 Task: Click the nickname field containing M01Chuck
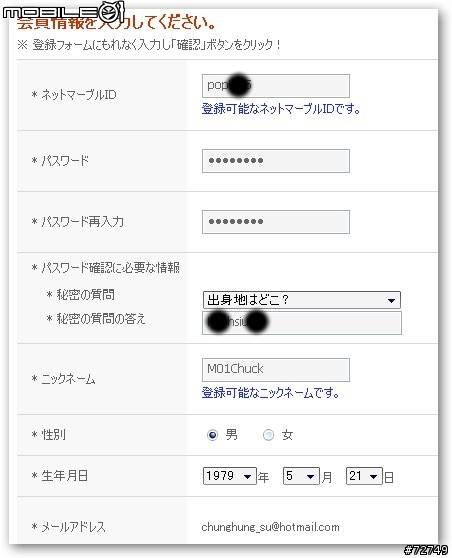(x=276, y=370)
